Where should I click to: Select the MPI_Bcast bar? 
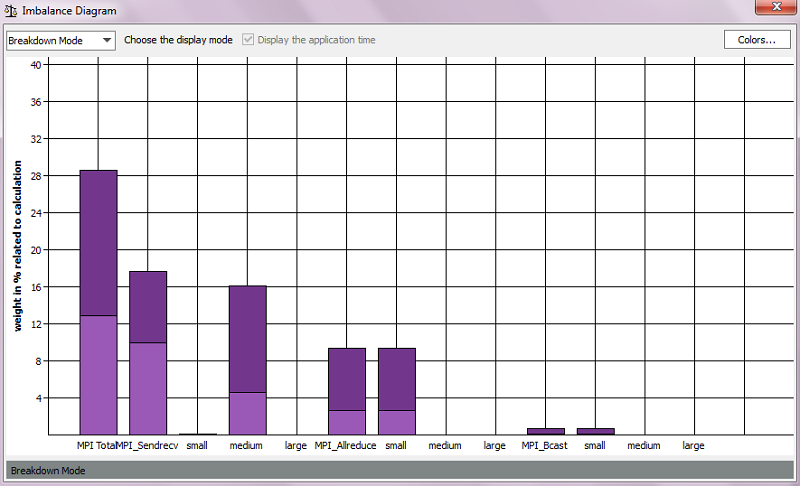[x=546, y=431]
